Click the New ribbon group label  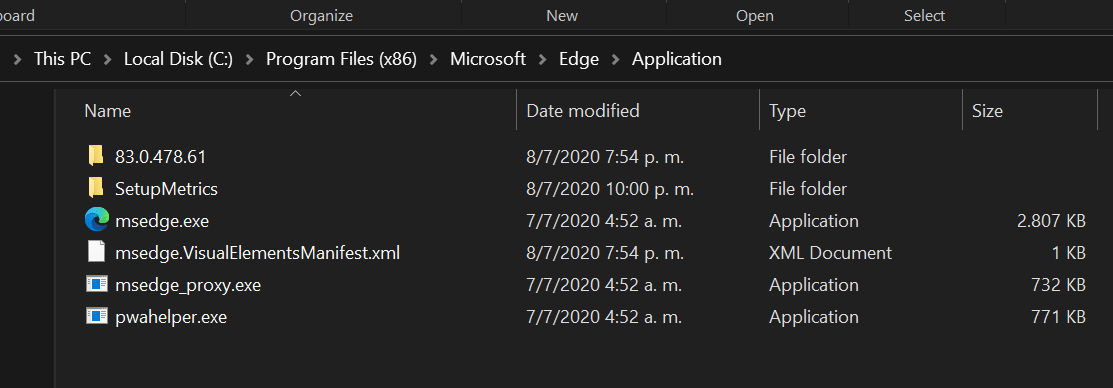562,16
